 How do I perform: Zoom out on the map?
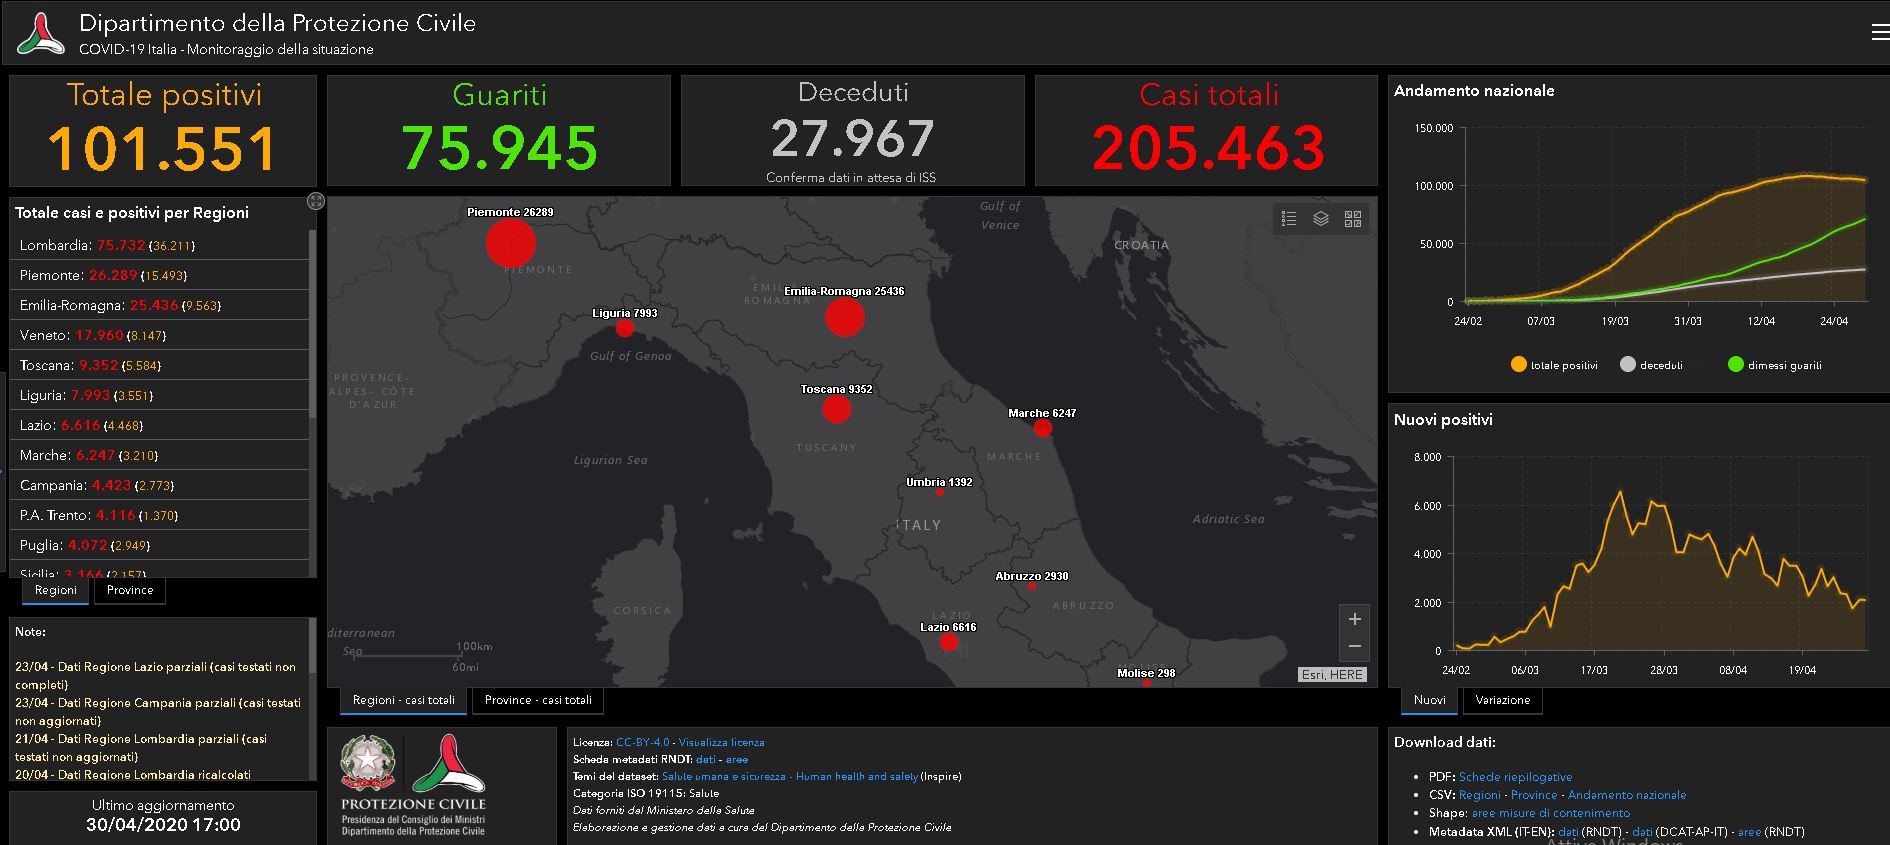[1354, 647]
